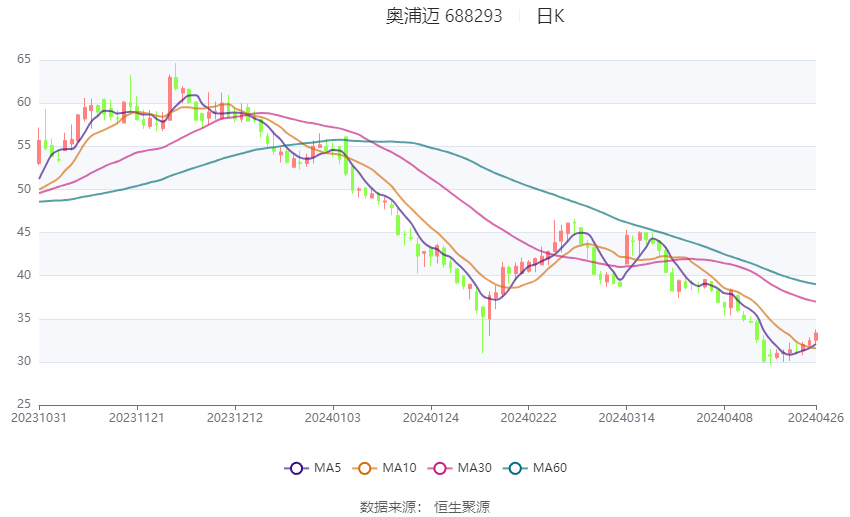This screenshot has width=850, height=517.
Task: Click the 30 price axis label
Action: point(24,361)
